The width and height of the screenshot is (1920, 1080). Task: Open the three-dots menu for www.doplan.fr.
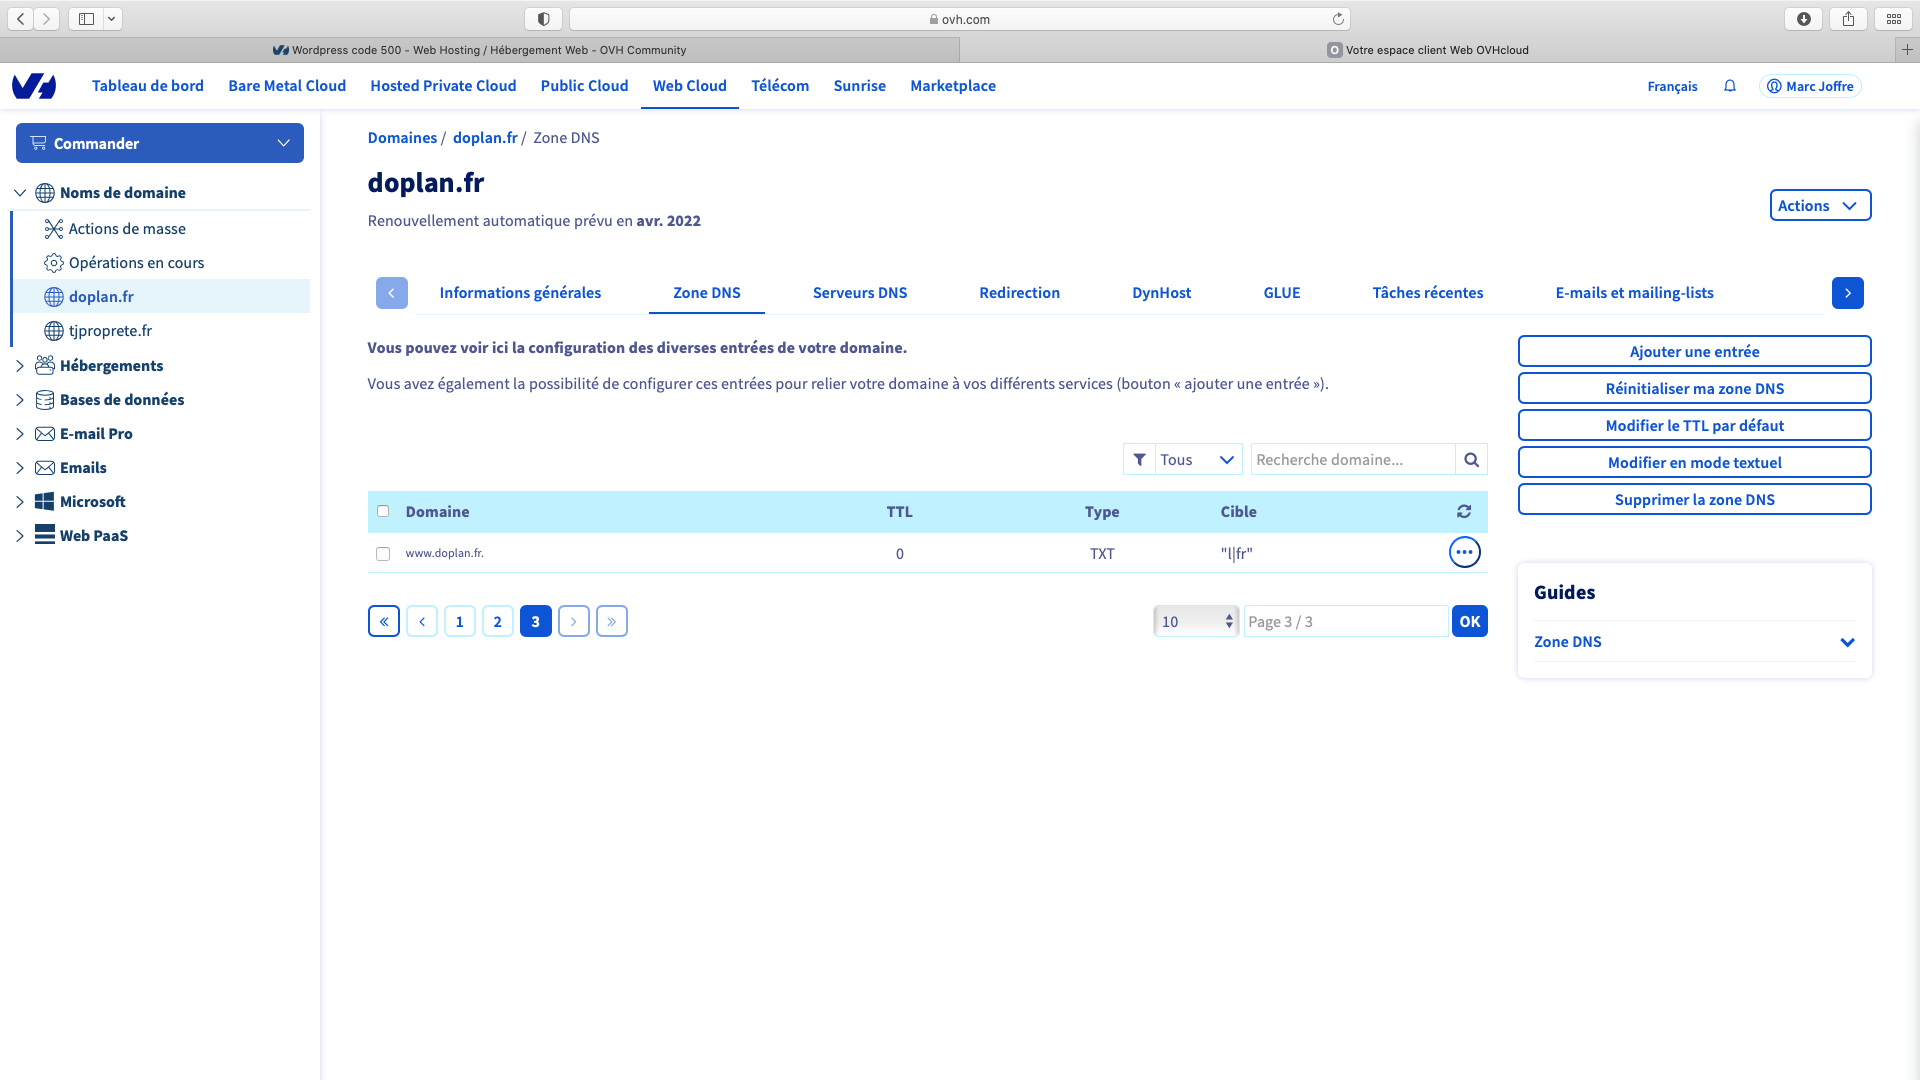pyautogui.click(x=1464, y=552)
